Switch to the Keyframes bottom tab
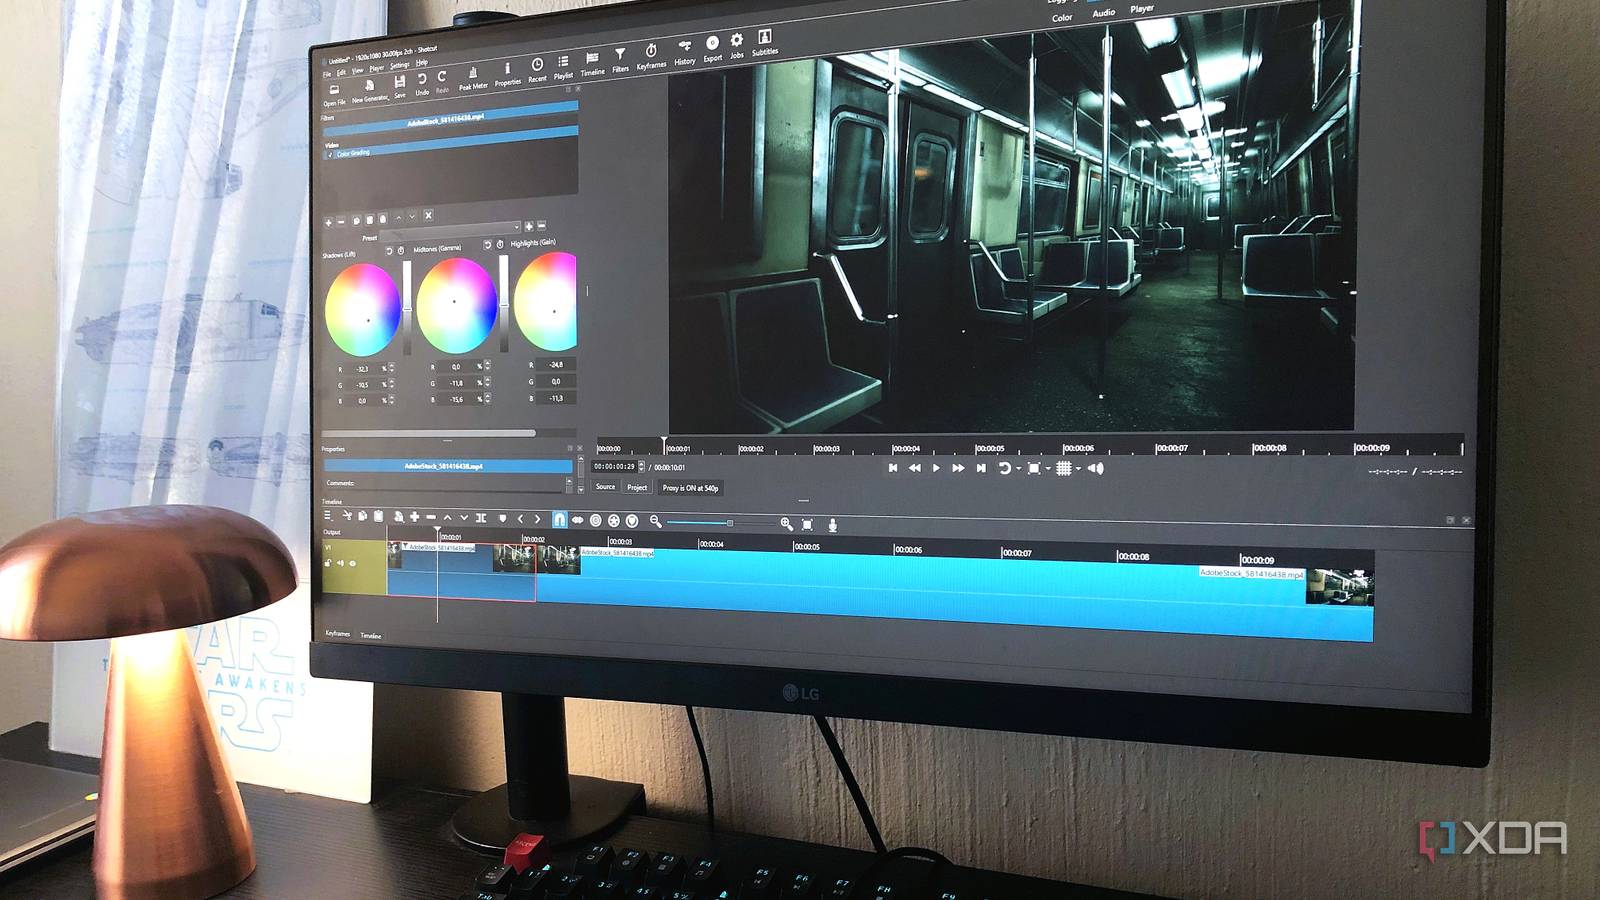 tap(337, 633)
